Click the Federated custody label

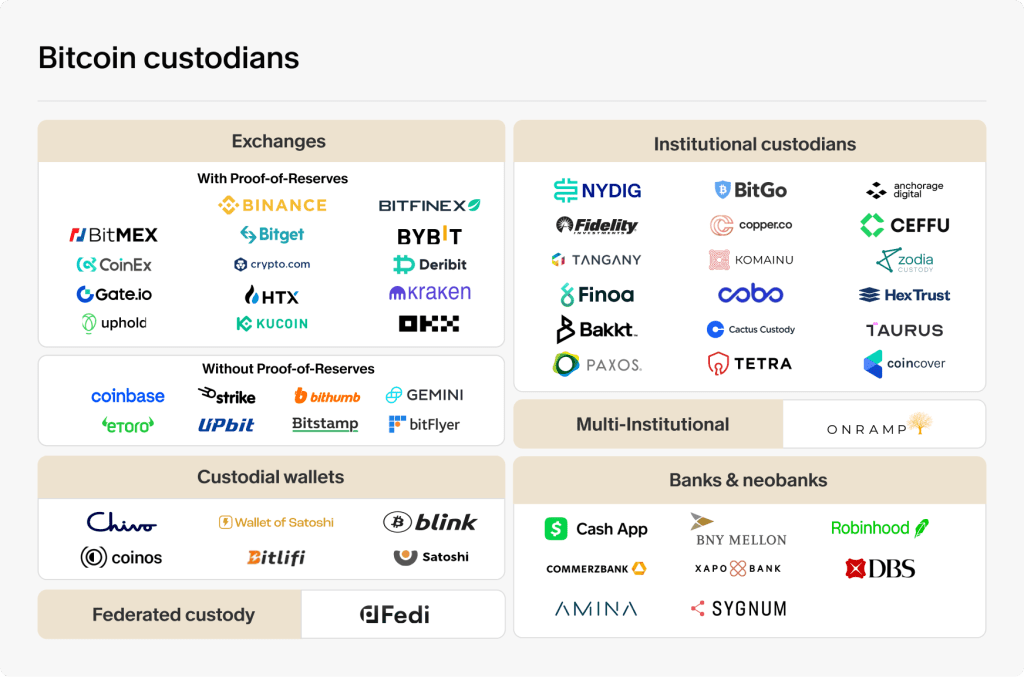(173, 614)
